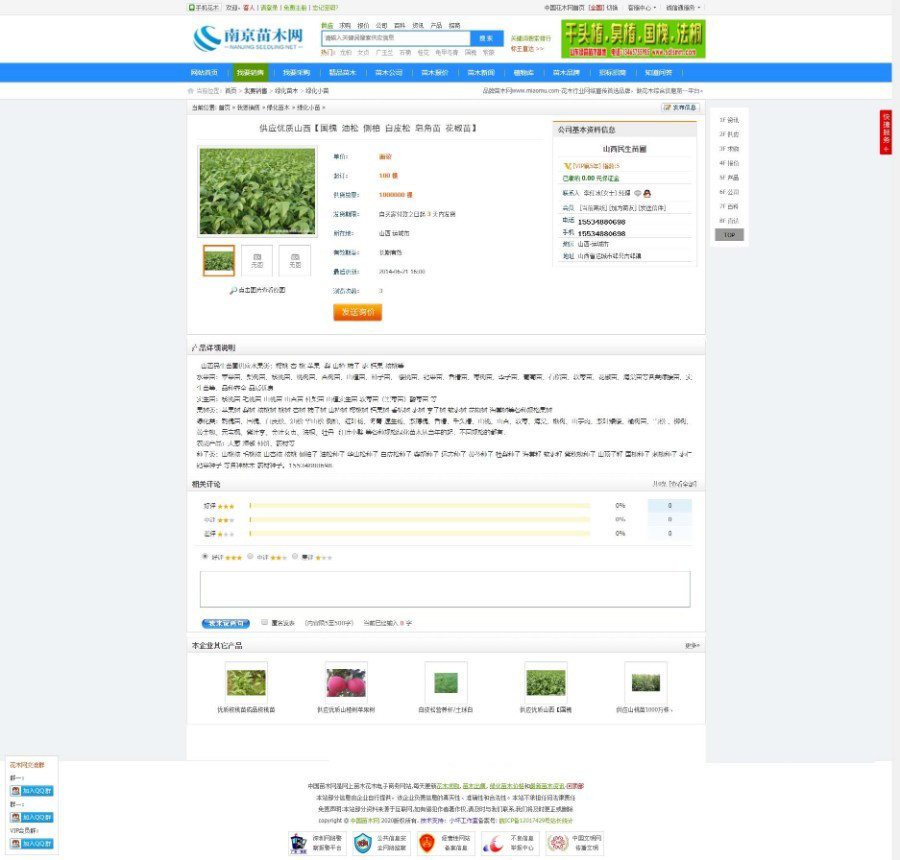Click the medium review rating progress bar

tap(420, 520)
